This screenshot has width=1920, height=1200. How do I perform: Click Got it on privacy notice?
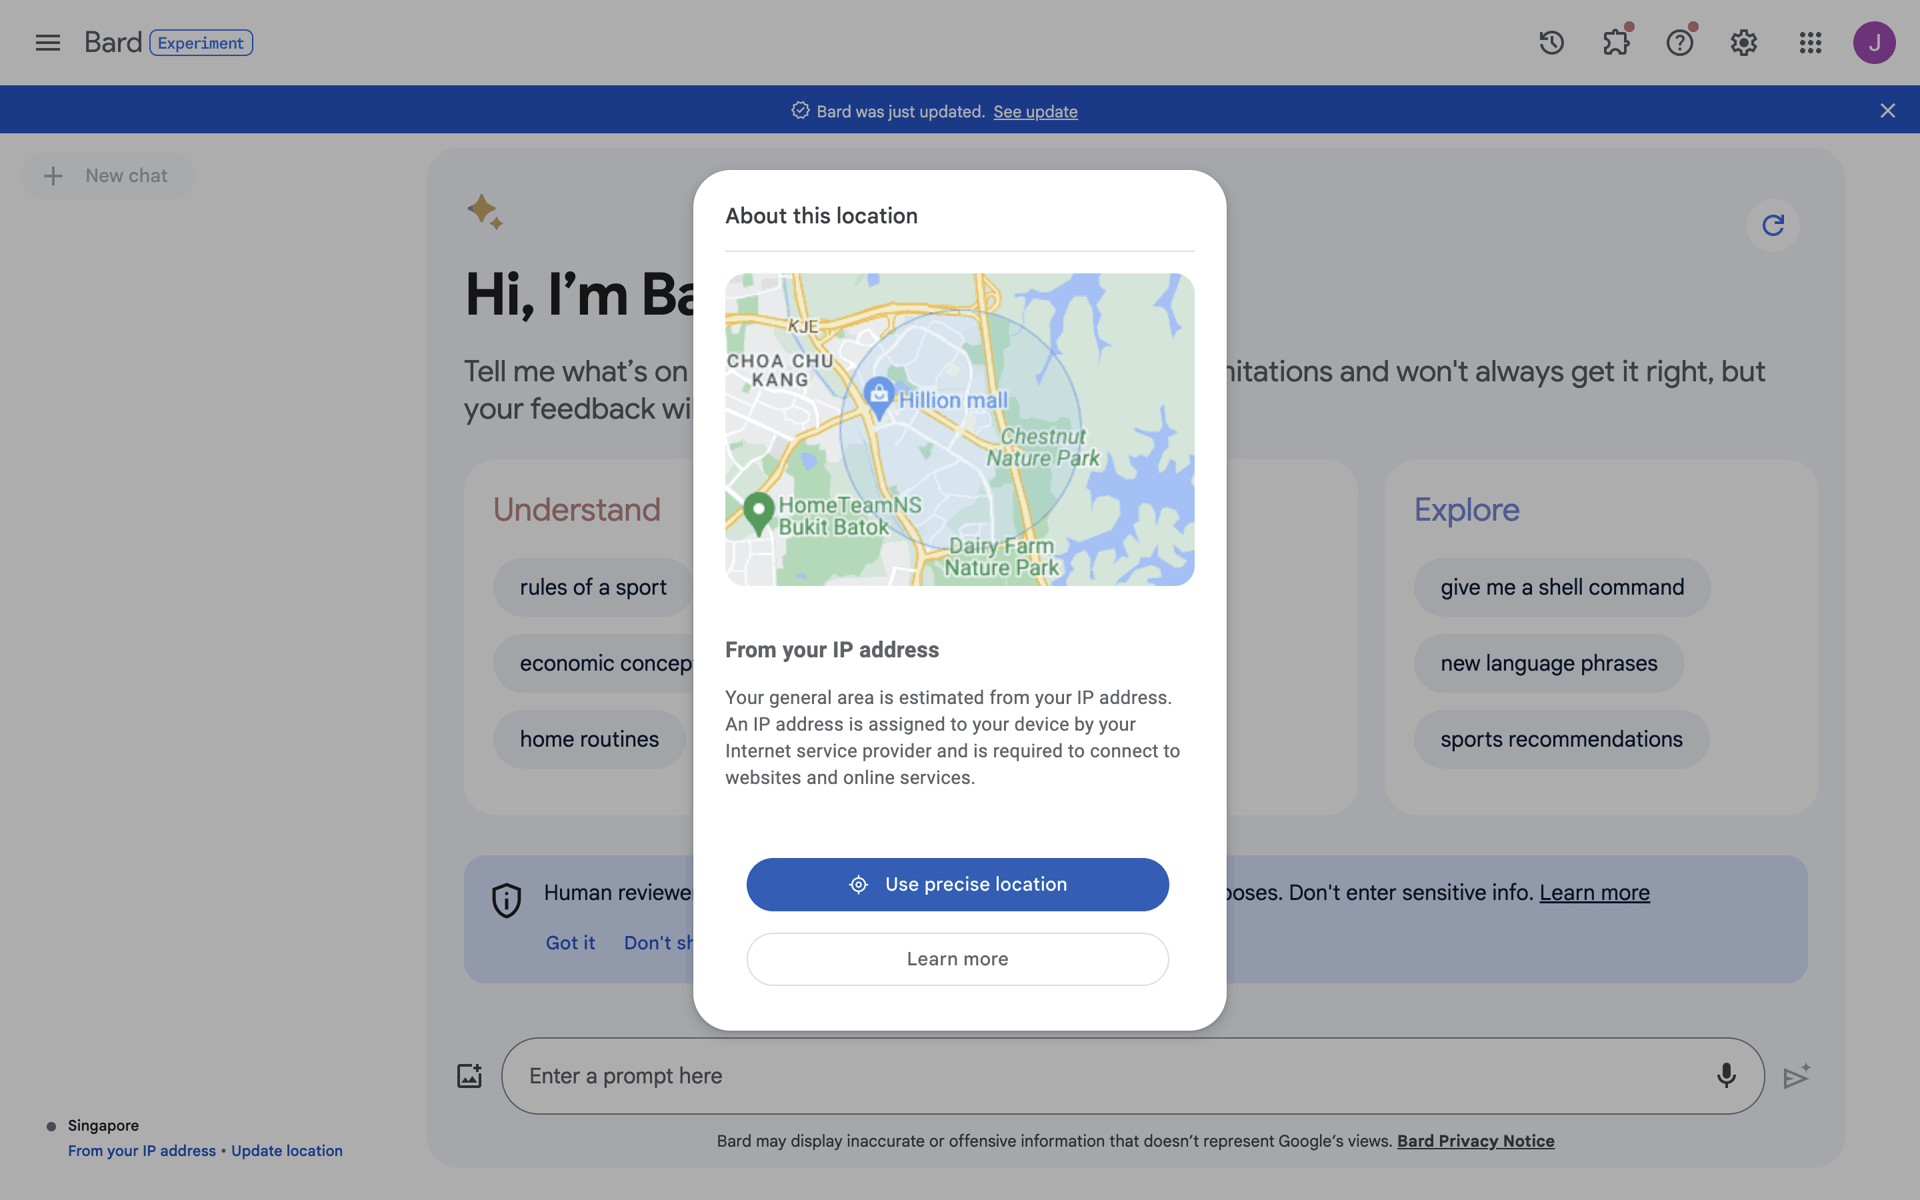[570, 942]
